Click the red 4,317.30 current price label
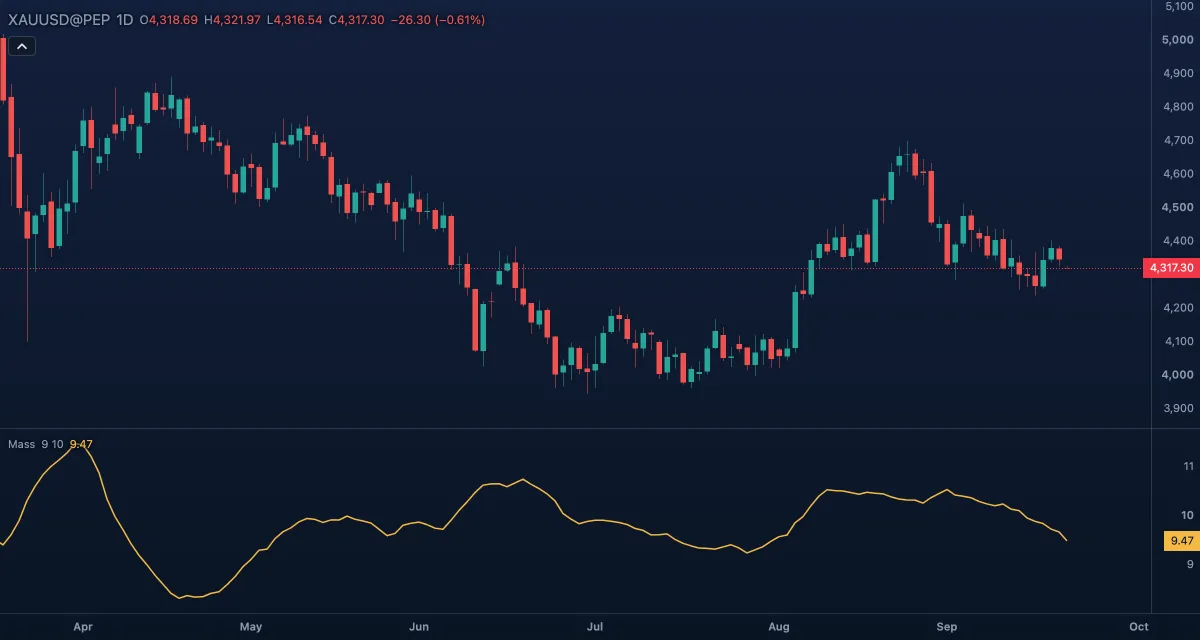1200x640 pixels. point(1171,268)
